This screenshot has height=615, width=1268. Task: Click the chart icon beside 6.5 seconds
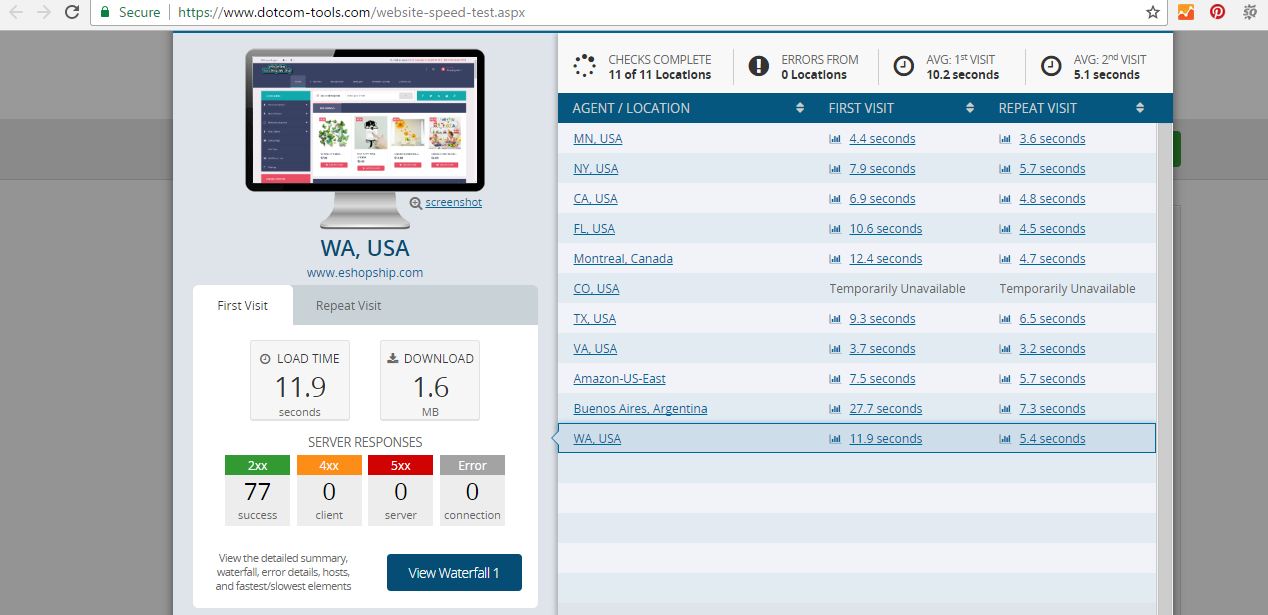(x=1005, y=319)
